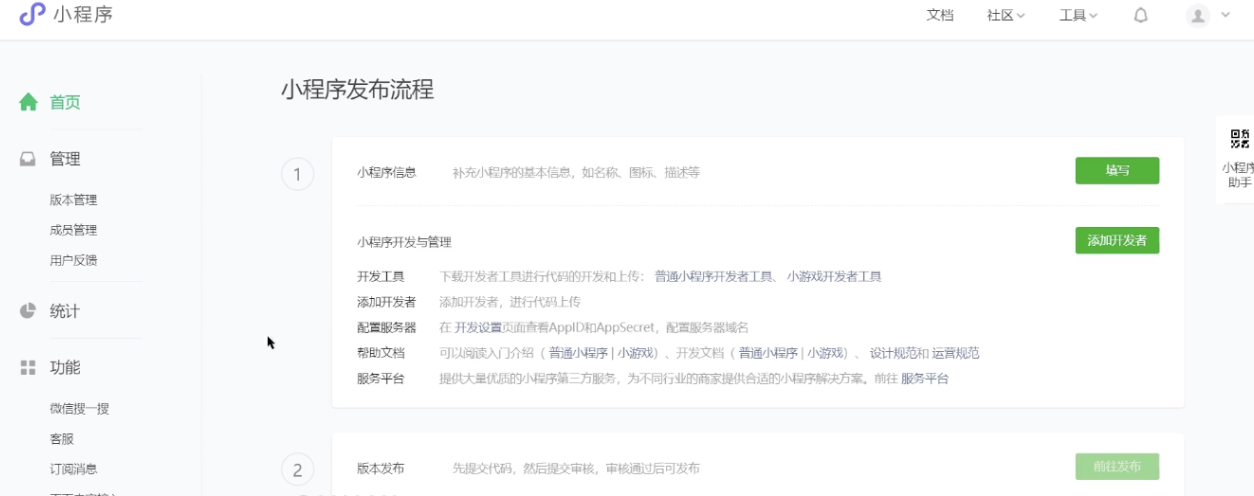Open the 设计规范 link
Viewport: 1254px width, 496px height.
pyautogui.click(x=892, y=352)
